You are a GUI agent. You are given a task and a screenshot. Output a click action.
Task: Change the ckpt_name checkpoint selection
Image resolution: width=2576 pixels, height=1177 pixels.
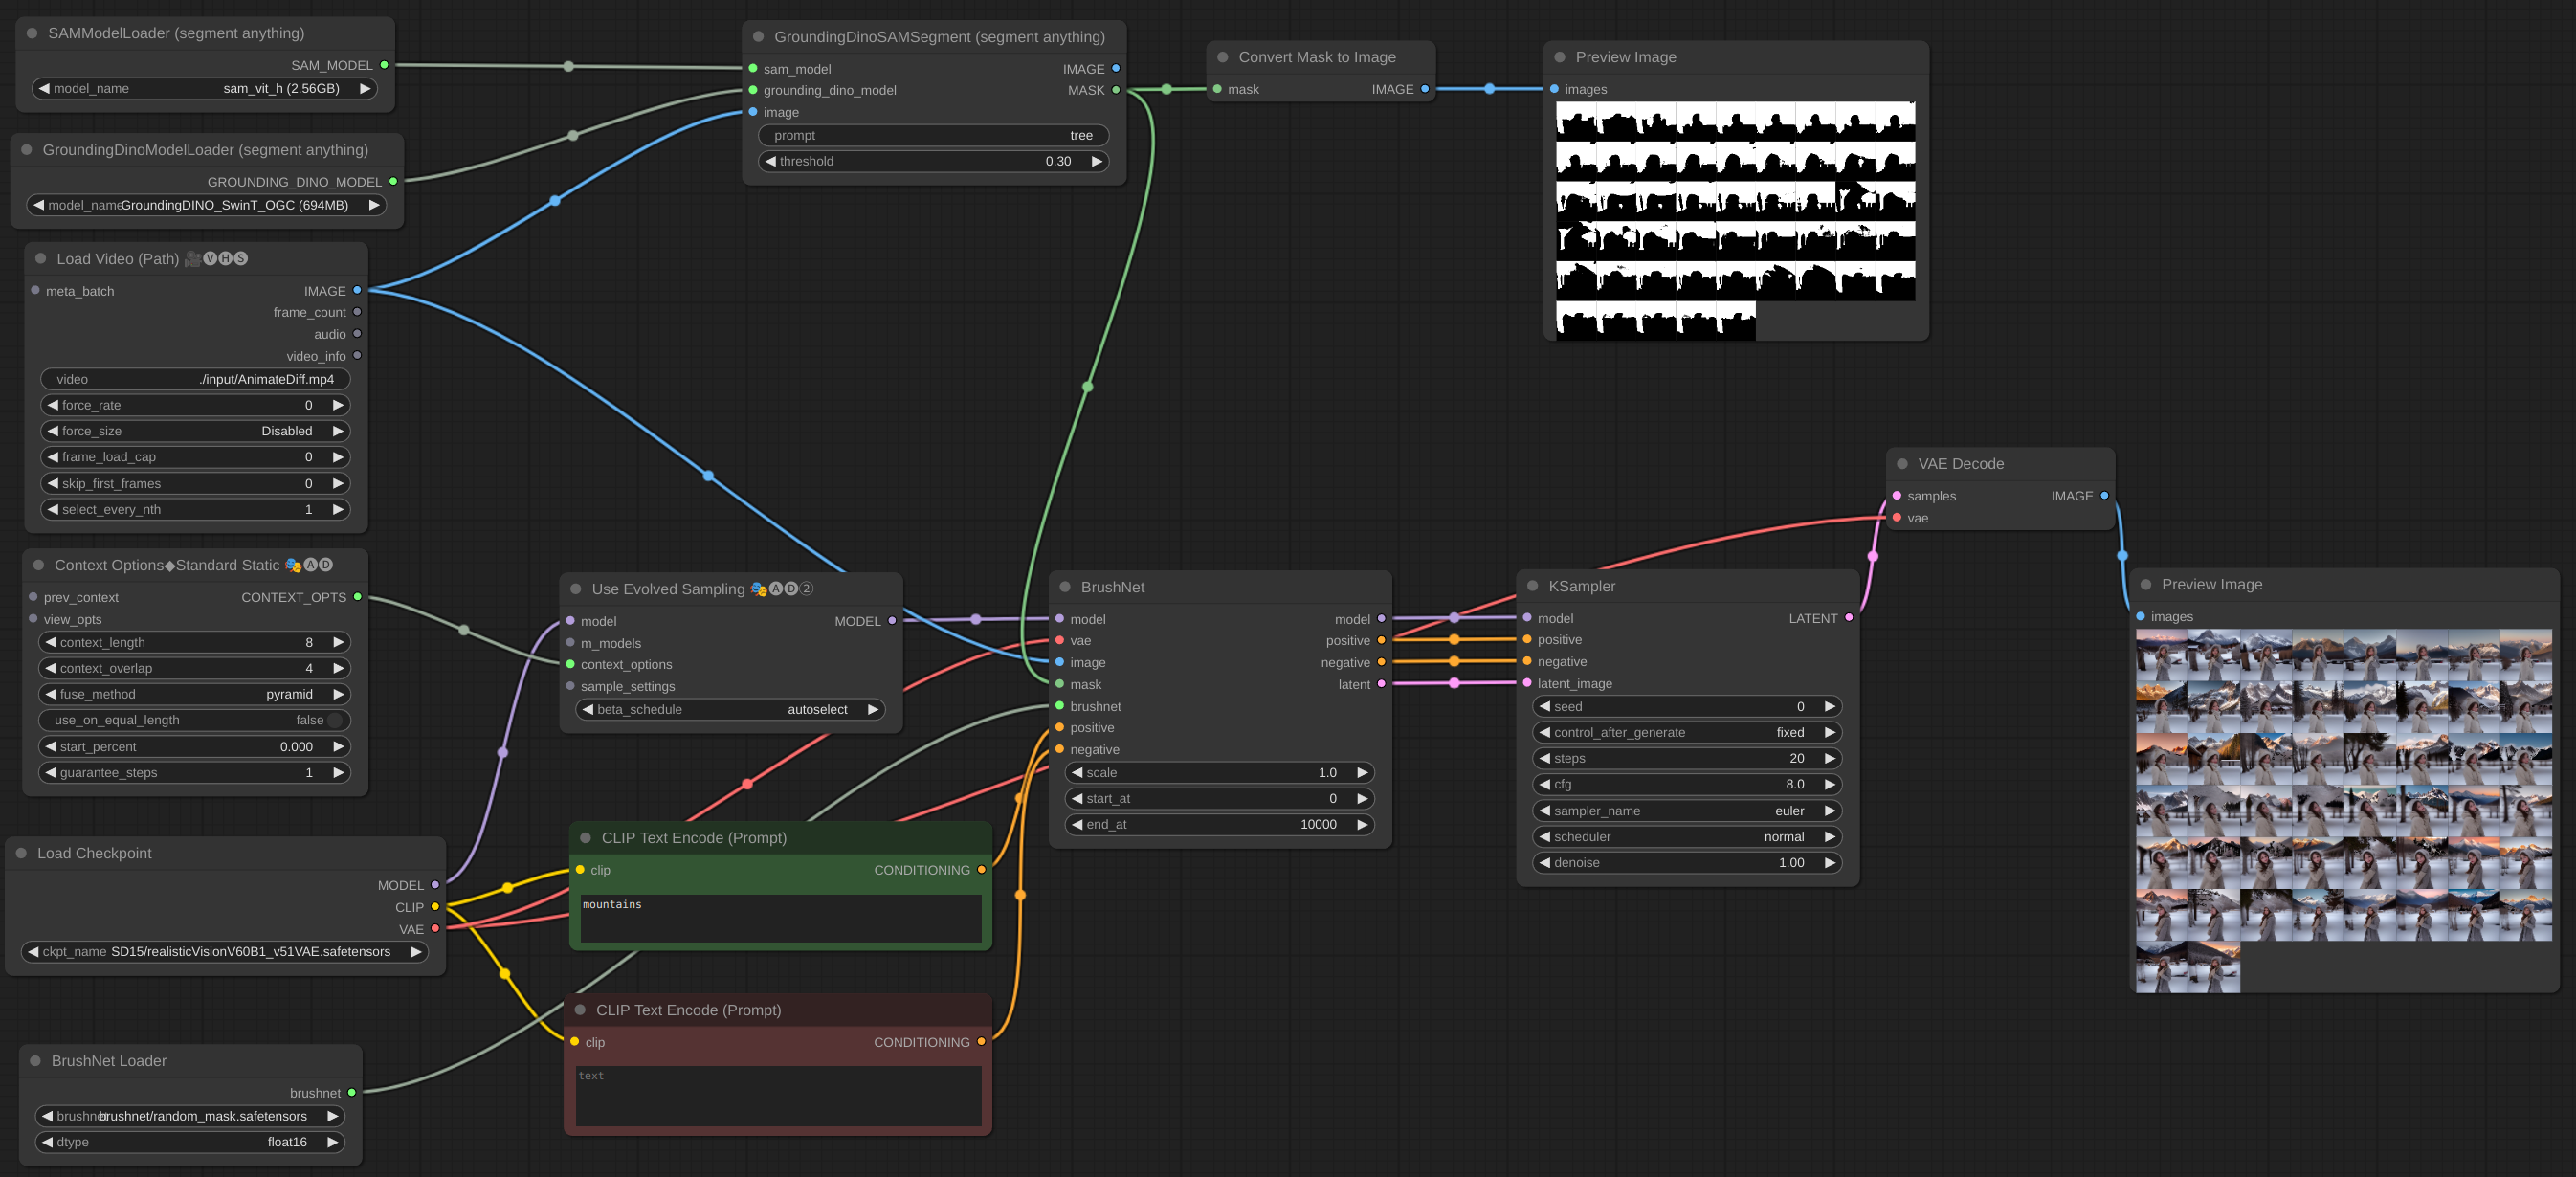[225, 952]
